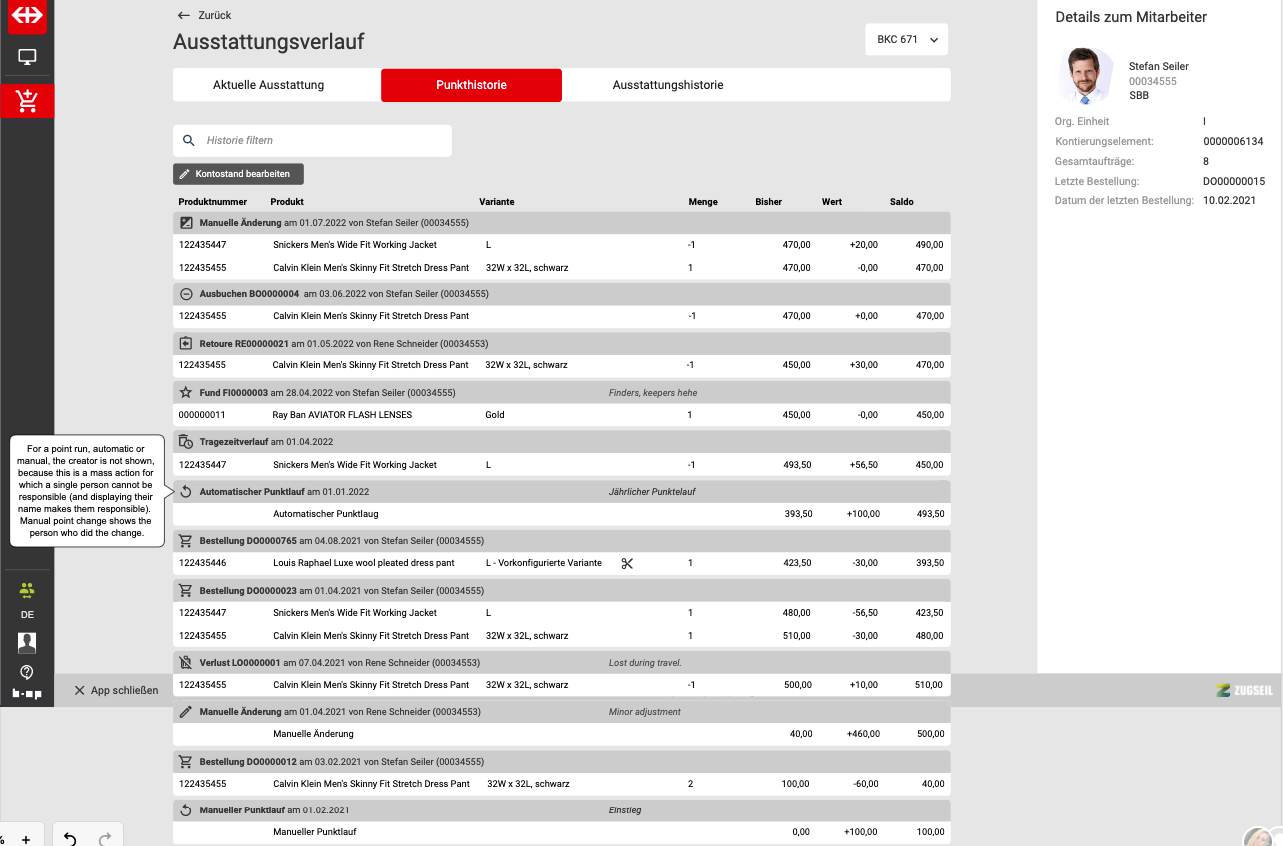This screenshot has width=1283, height=846.
Task: Click the Verlust LO0000001 lost luggage icon
Action: [x=185, y=663]
